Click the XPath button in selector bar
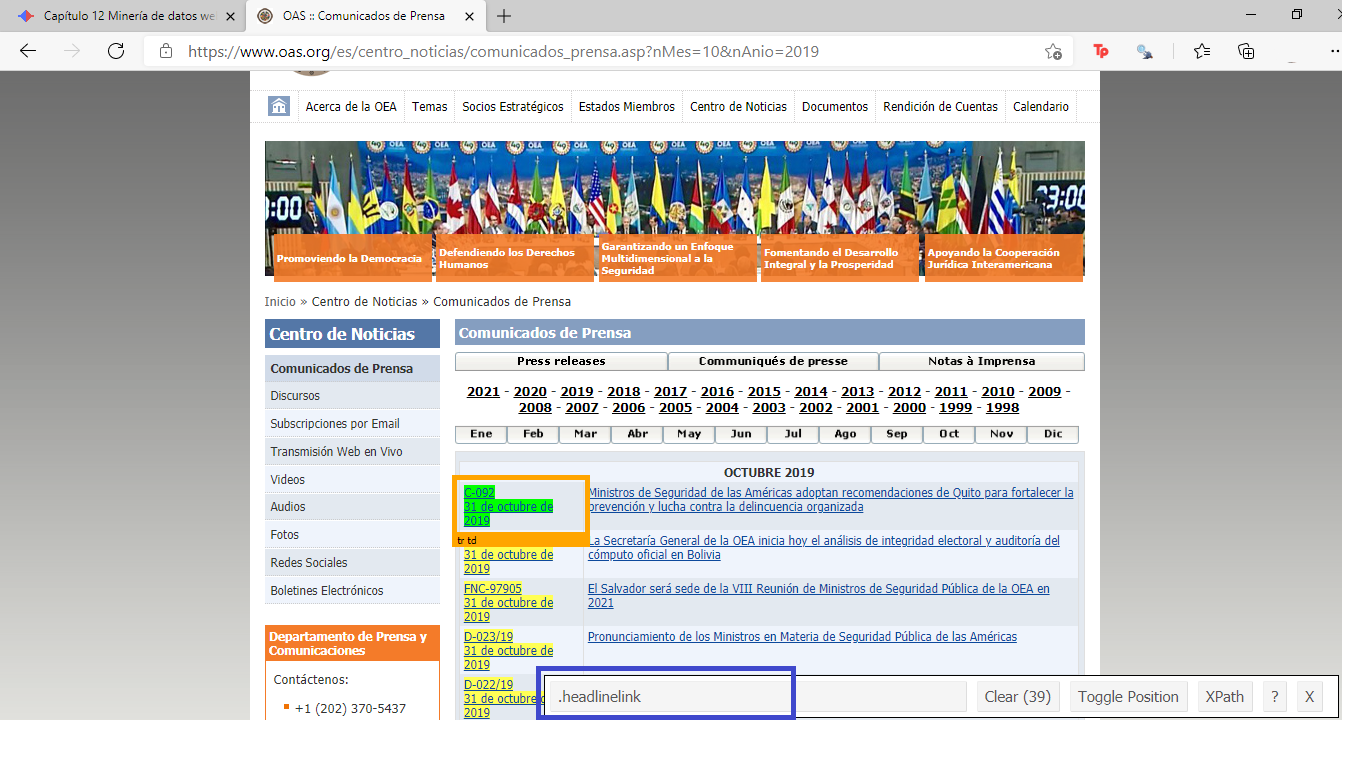The image size is (1366, 768). click(x=1224, y=697)
